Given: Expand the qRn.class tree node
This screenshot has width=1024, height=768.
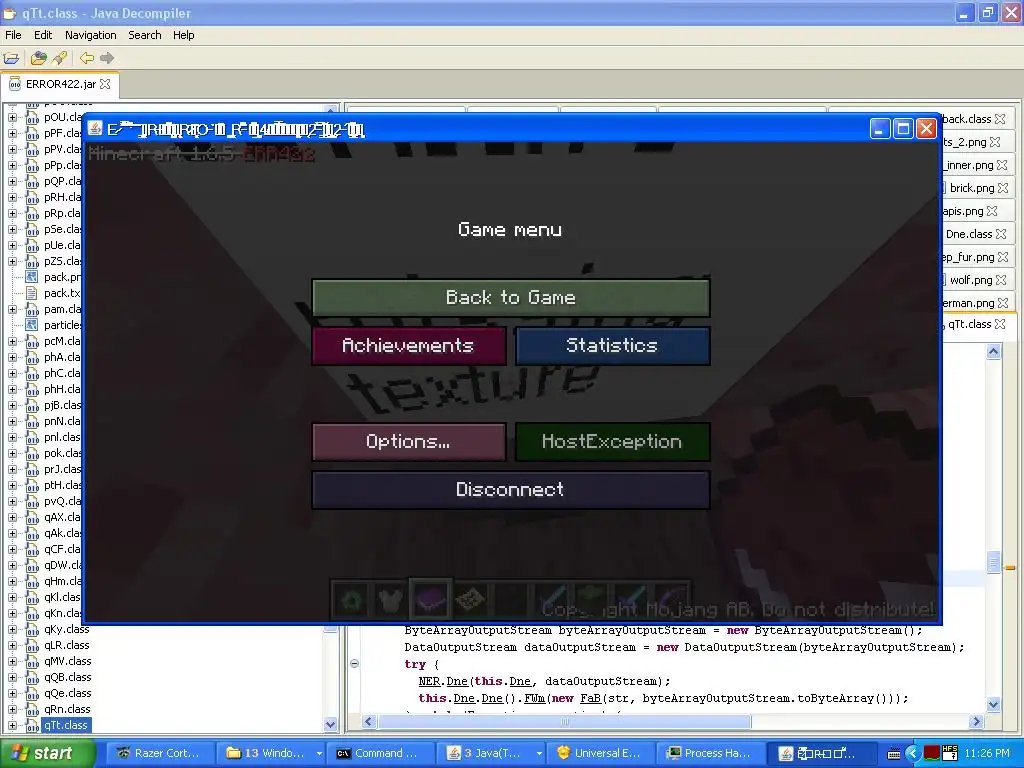Looking at the screenshot, I should pos(12,709).
